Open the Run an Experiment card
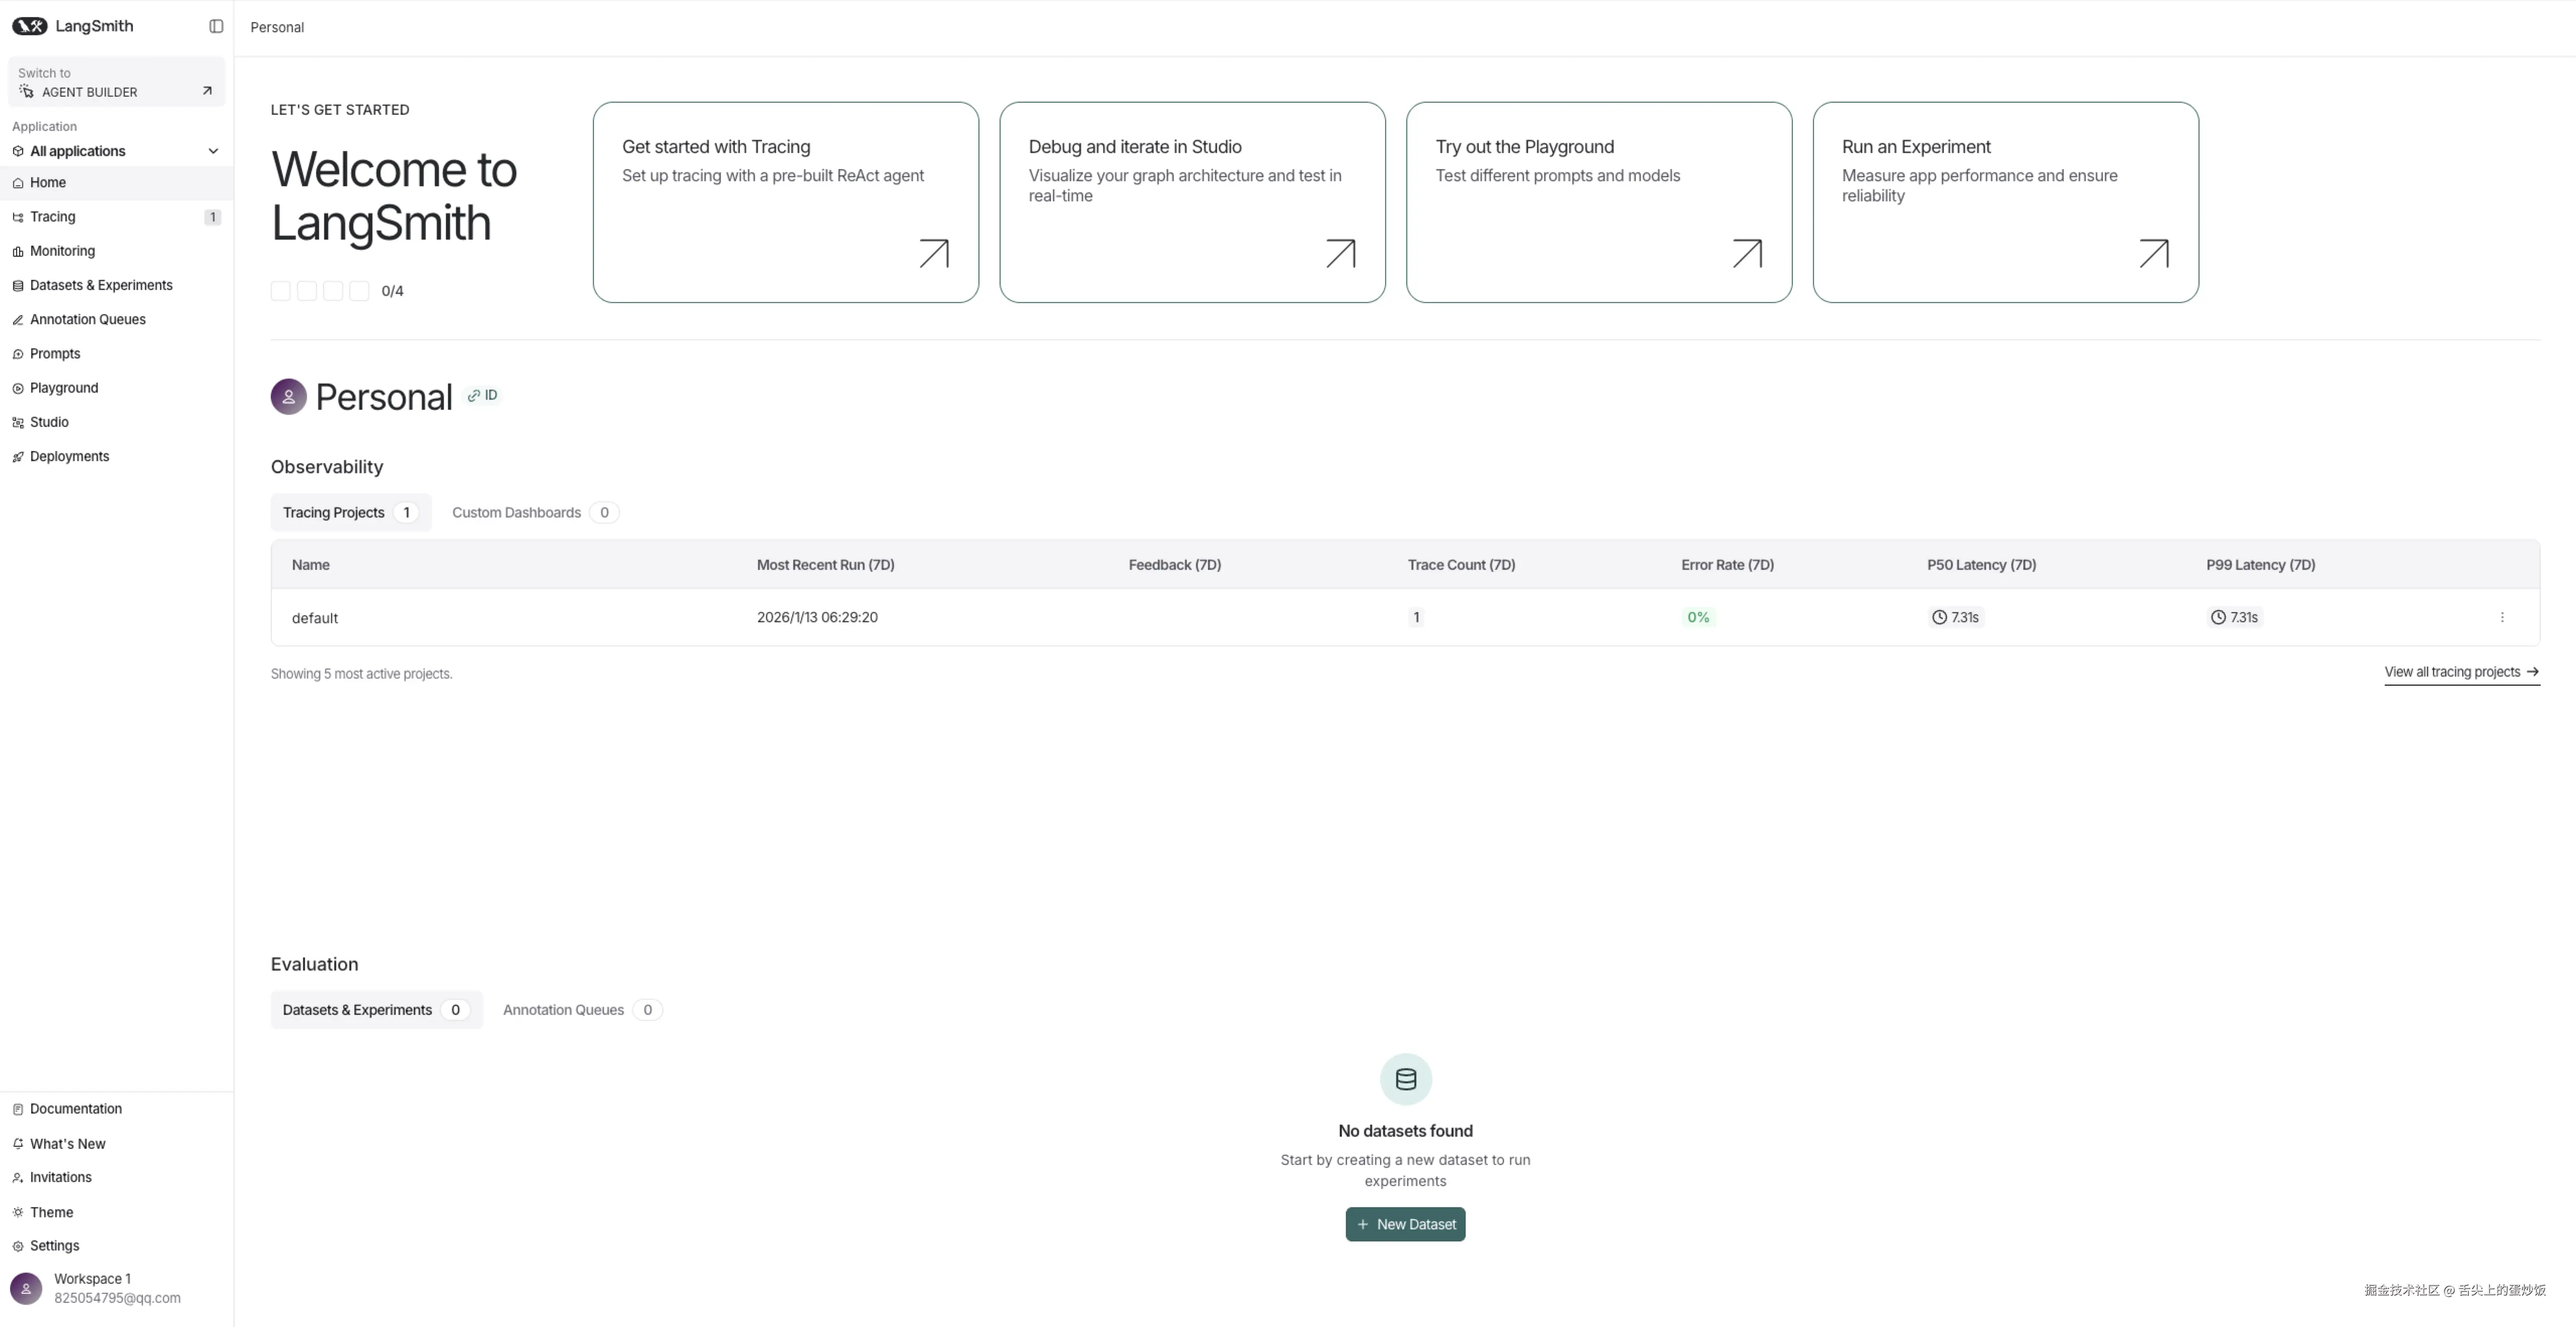The width and height of the screenshot is (2576, 1327). coord(2005,202)
